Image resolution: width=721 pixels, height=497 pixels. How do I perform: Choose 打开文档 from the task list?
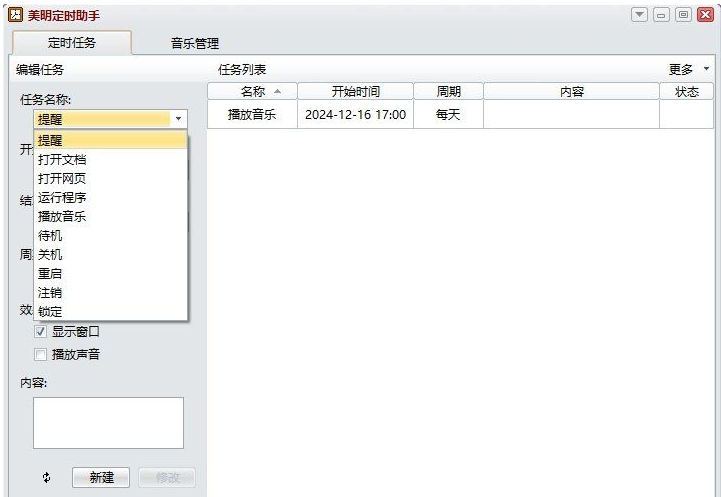pyautogui.click(x=110, y=160)
